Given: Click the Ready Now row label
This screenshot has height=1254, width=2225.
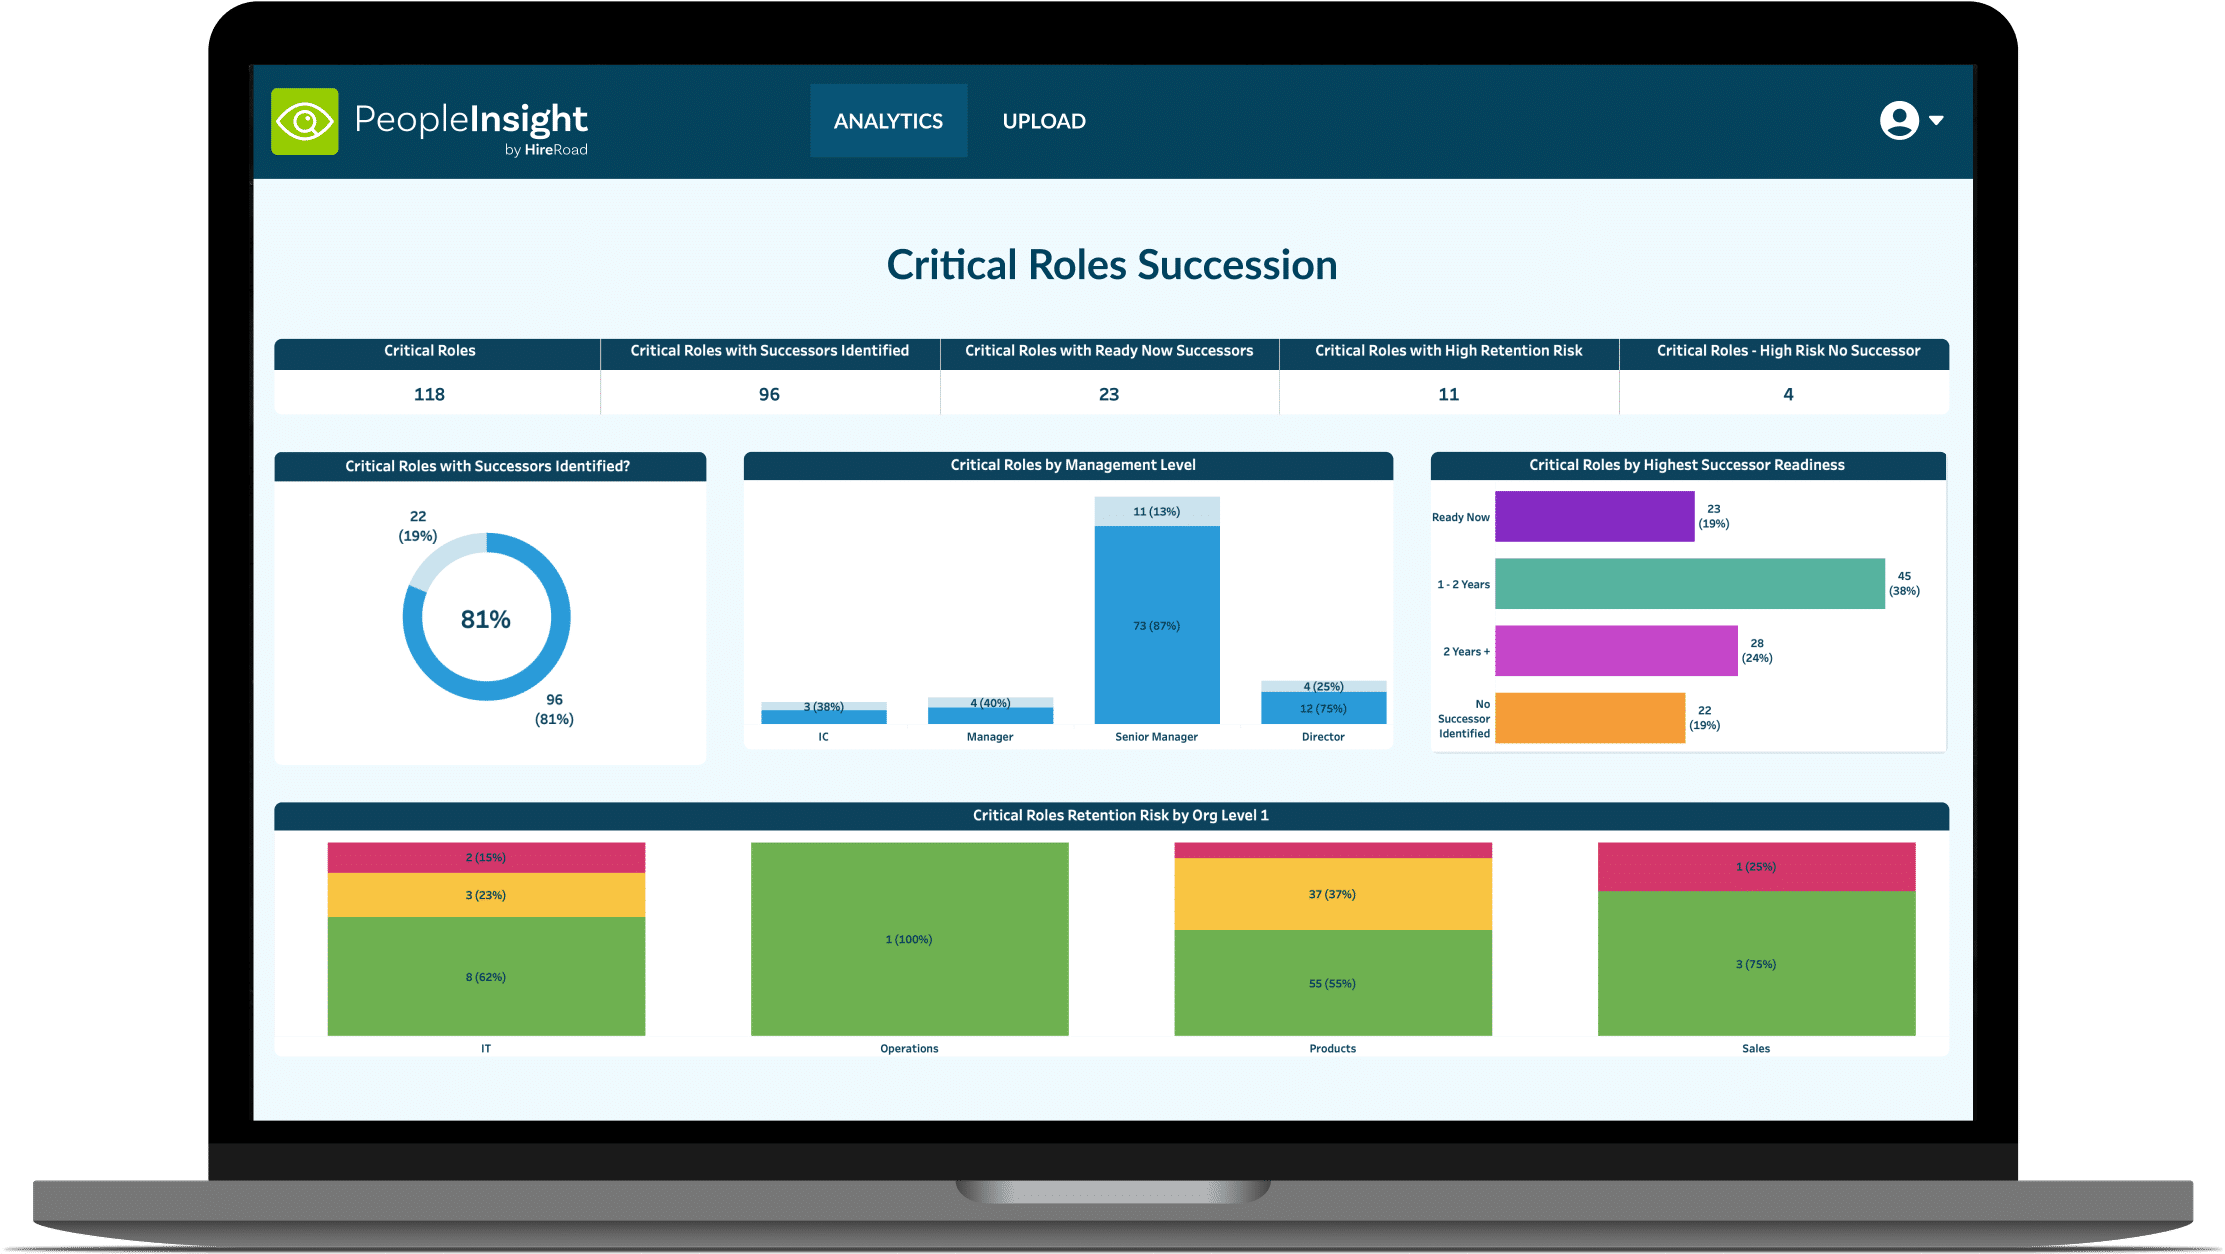Looking at the screenshot, I should (x=1460, y=517).
